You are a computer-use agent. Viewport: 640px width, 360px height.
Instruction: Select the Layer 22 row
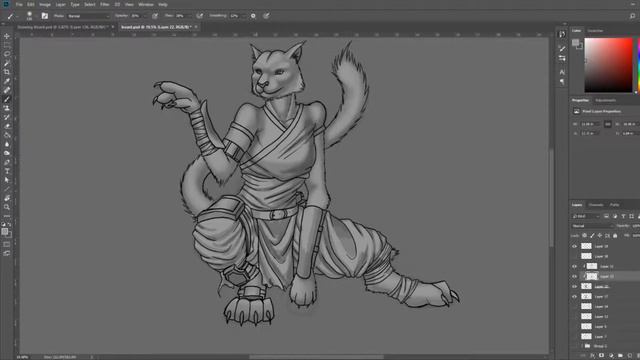click(605, 276)
